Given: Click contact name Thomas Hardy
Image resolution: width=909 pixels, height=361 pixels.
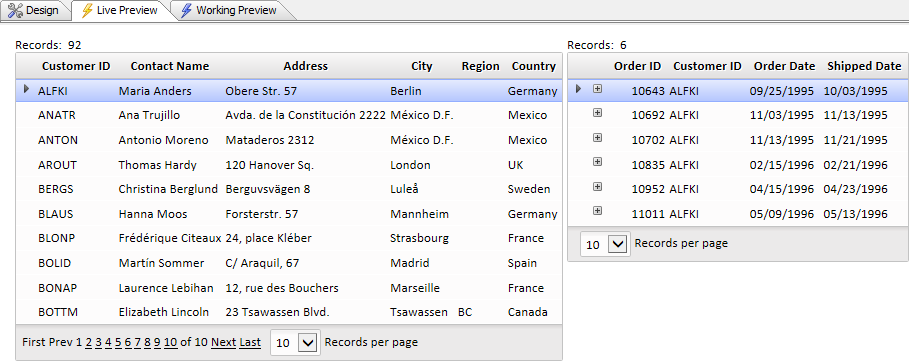Looking at the screenshot, I should (158, 165).
